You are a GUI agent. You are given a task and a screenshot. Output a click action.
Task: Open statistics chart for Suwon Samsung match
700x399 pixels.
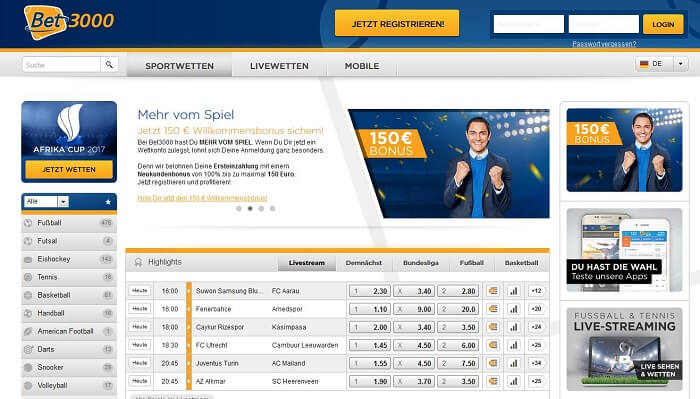[x=514, y=291]
